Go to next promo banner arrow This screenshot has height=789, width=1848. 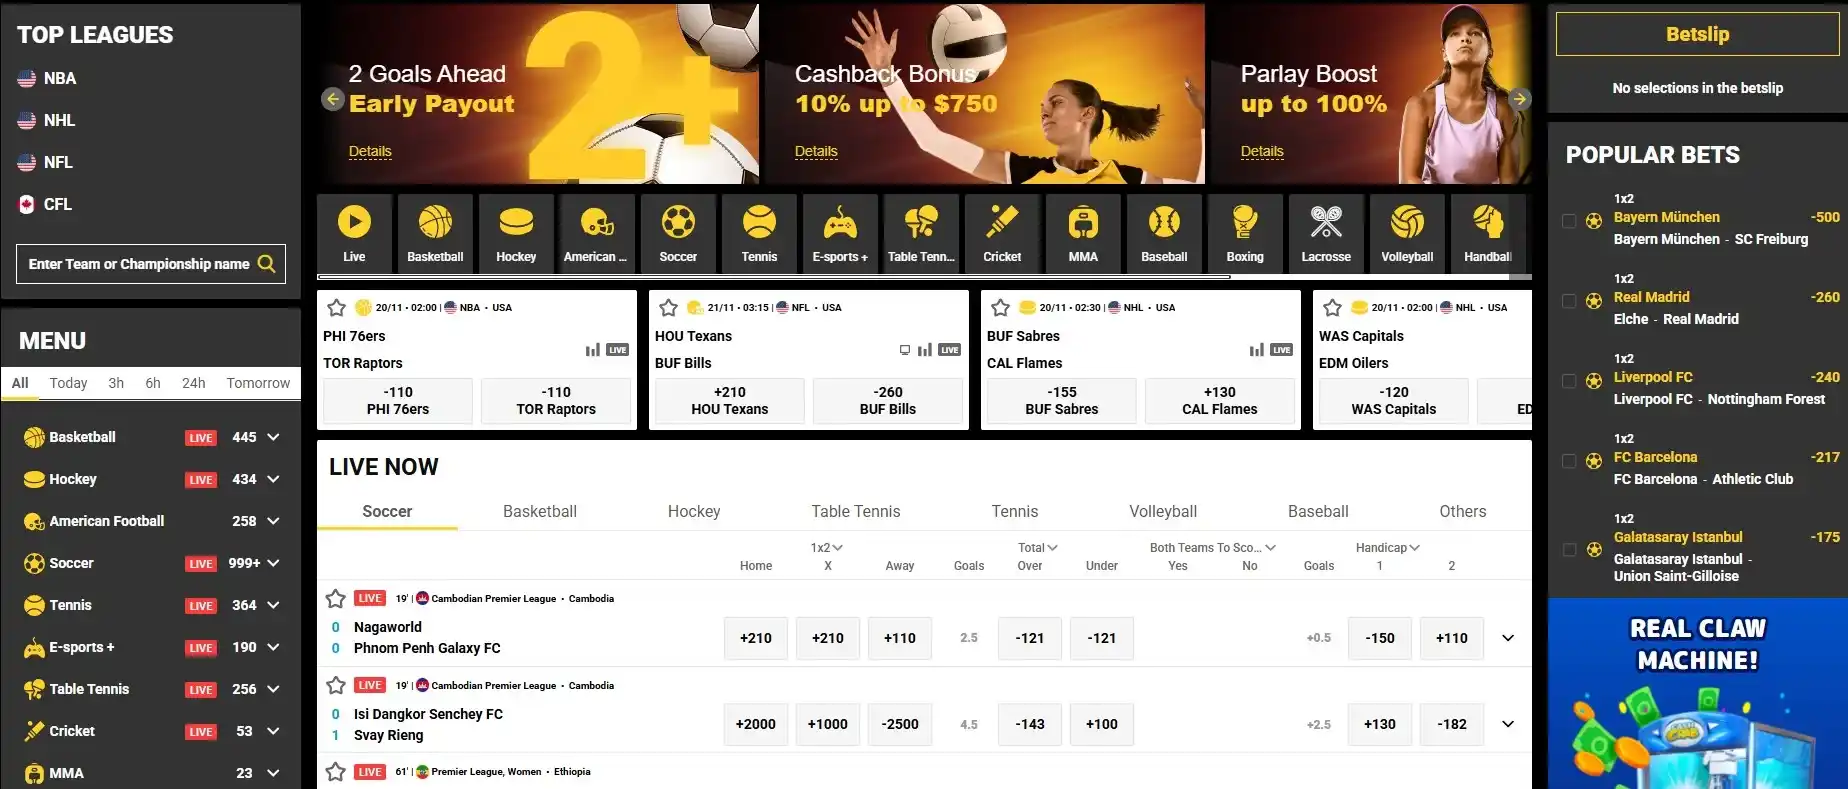coord(1519,99)
